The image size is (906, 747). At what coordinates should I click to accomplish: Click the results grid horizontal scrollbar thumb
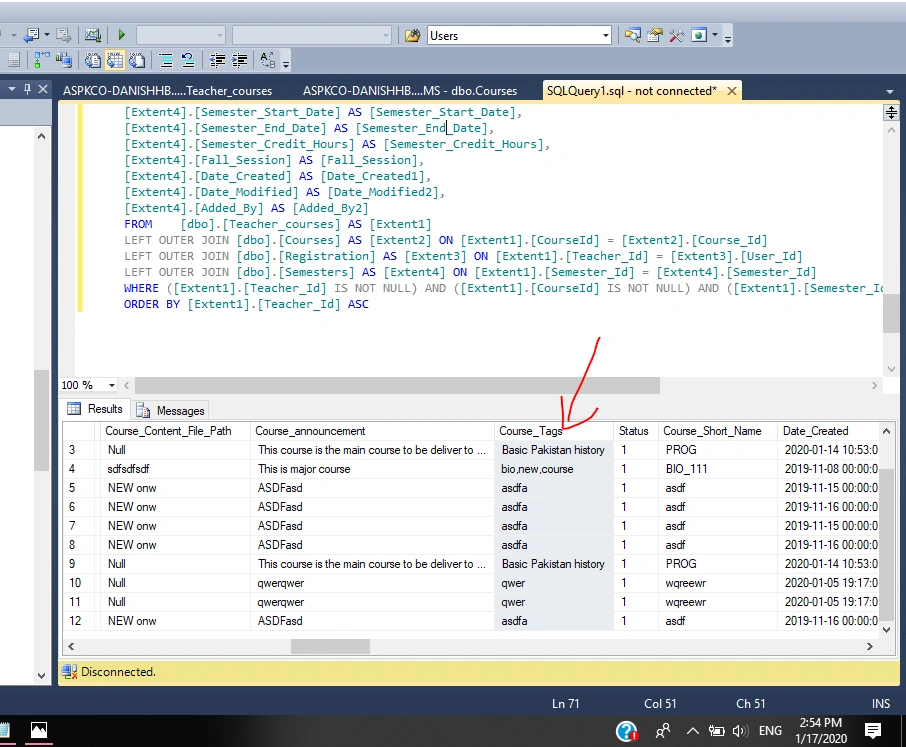click(330, 646)
